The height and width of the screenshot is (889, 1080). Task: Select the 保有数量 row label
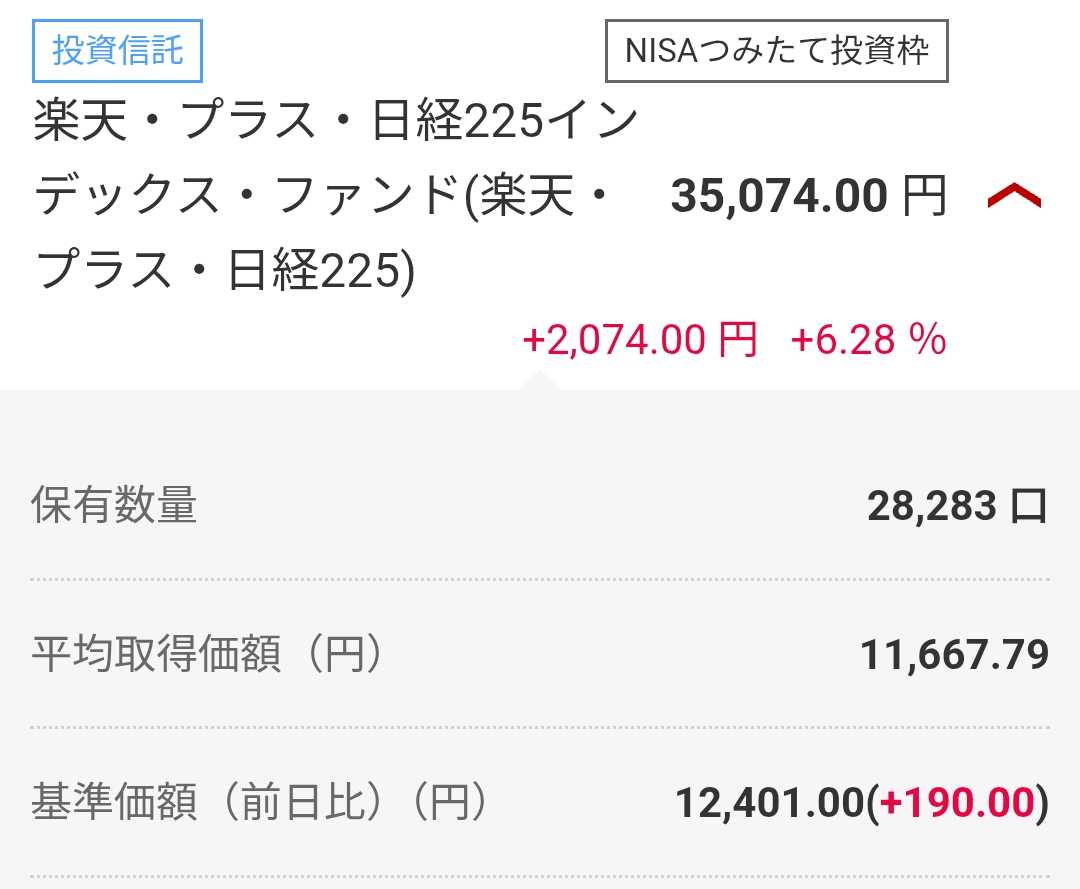click(x=114, y=505)
